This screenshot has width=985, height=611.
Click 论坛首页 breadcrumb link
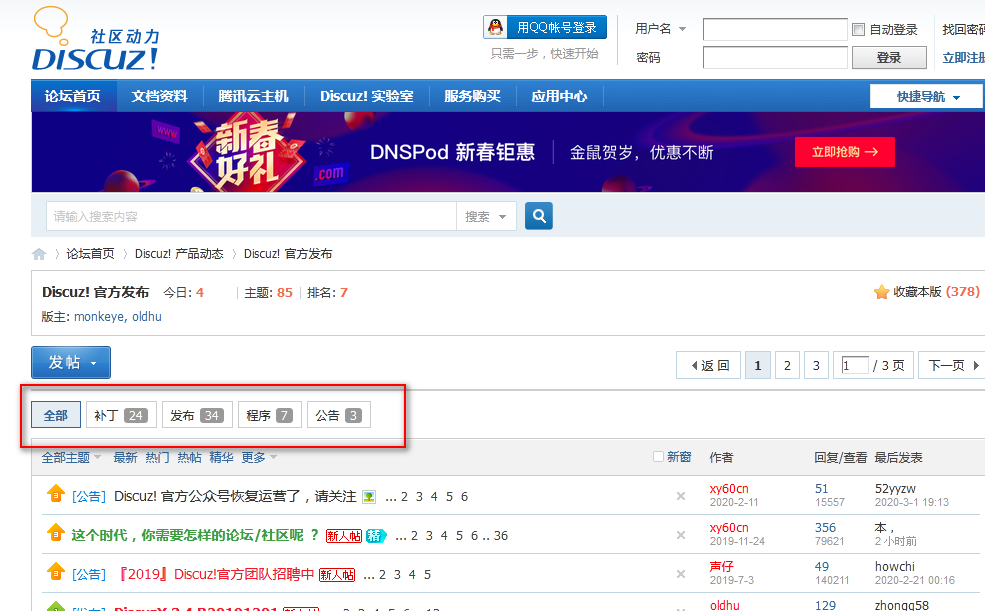[90, 254]
